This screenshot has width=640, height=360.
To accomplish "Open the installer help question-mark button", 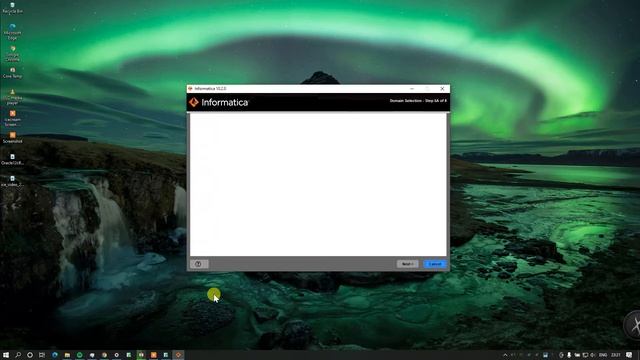I will (198, 264).
